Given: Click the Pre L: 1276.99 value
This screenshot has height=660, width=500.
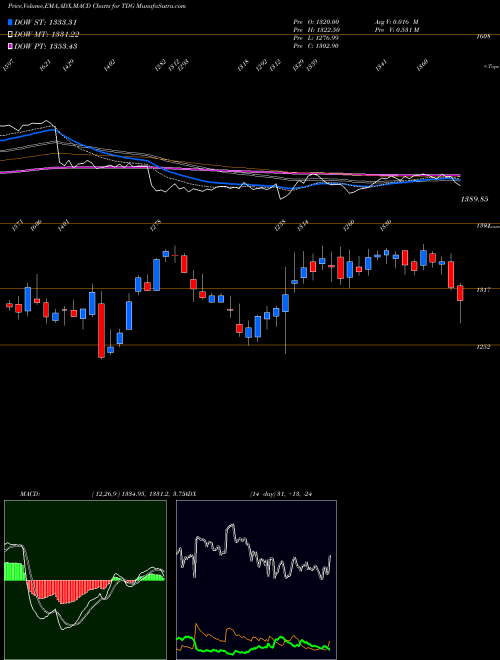Looking at the screenshot, I should coord(316,38).
